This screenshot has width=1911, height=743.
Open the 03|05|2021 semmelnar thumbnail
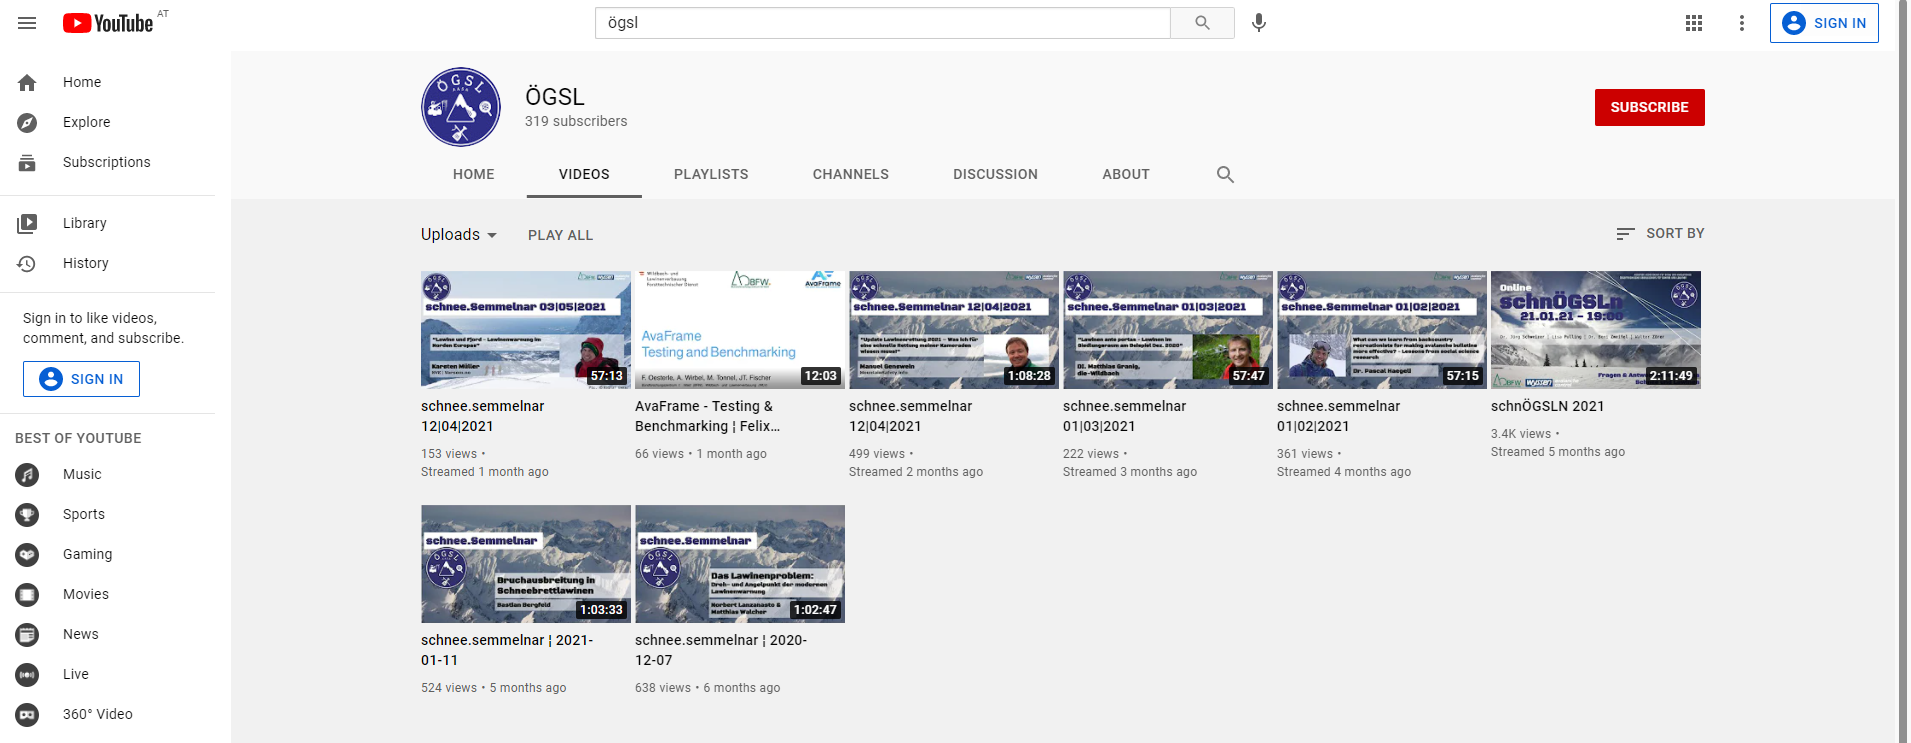tap(526, 330)
